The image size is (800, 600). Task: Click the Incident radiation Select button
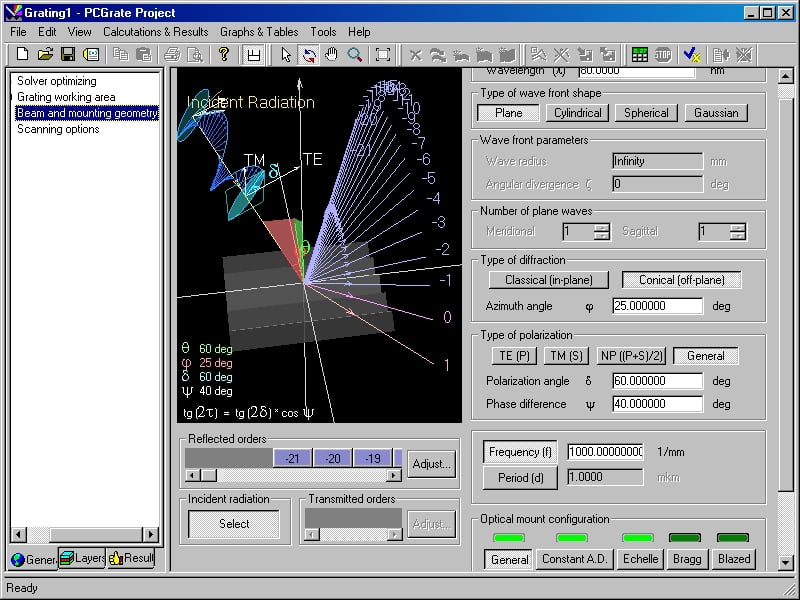tap(234, 523)
